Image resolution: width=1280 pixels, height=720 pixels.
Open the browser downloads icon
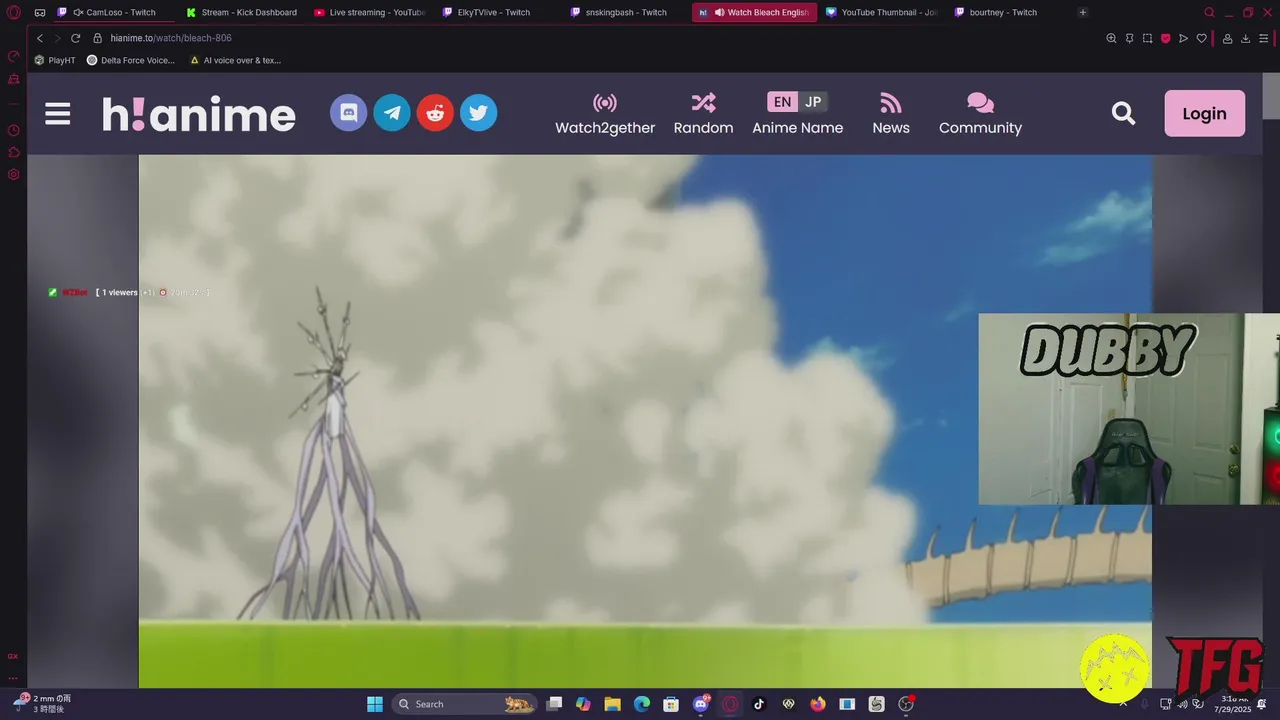[x=1246, y=38]
